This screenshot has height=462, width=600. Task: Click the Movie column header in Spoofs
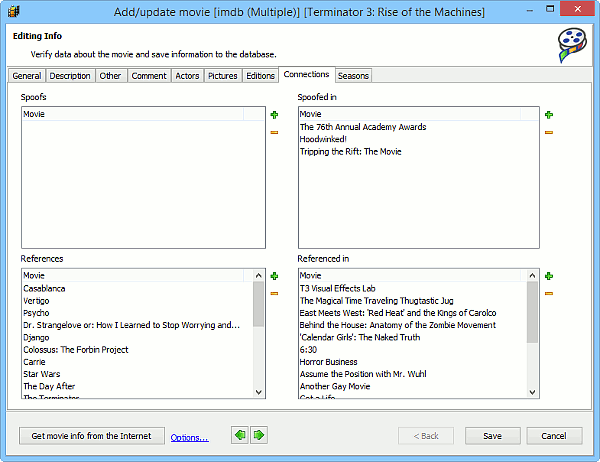pos(133,114)
